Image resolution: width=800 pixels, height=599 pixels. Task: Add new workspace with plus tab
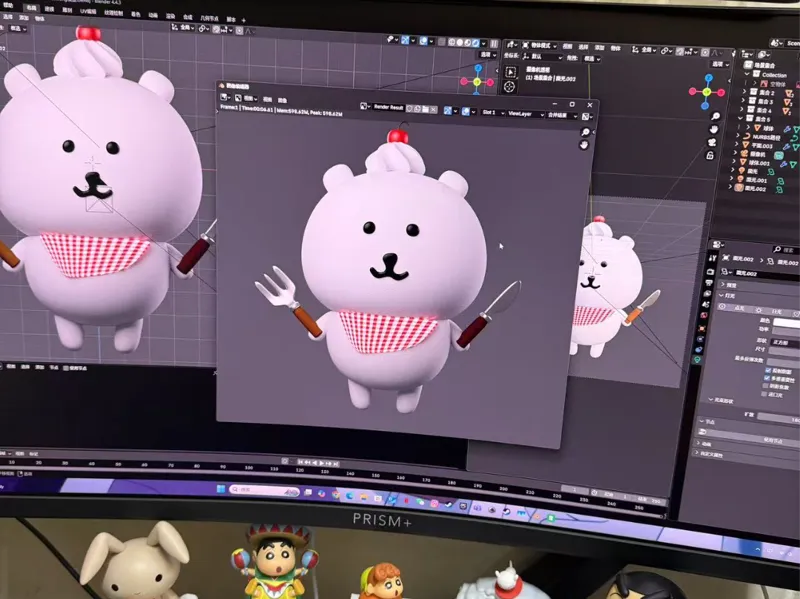(x=243, y=20)
